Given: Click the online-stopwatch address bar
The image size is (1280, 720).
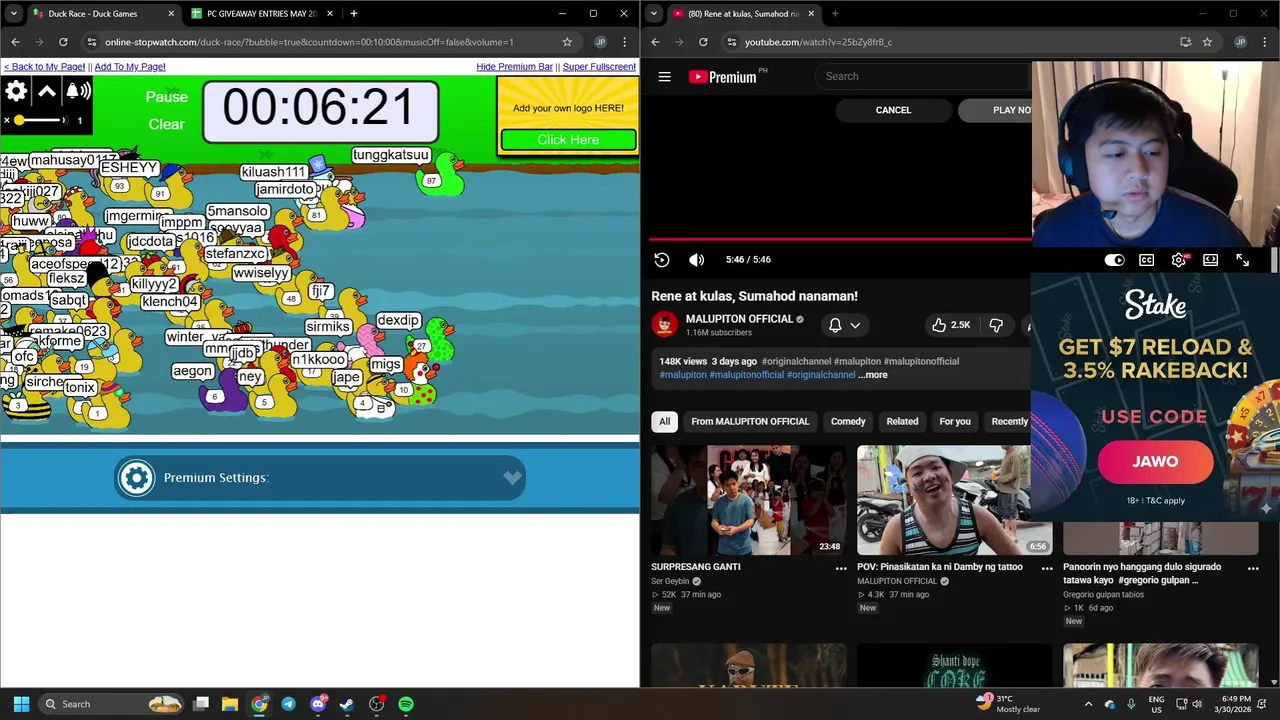Looking at the screenshot, I should click(320, 42).
